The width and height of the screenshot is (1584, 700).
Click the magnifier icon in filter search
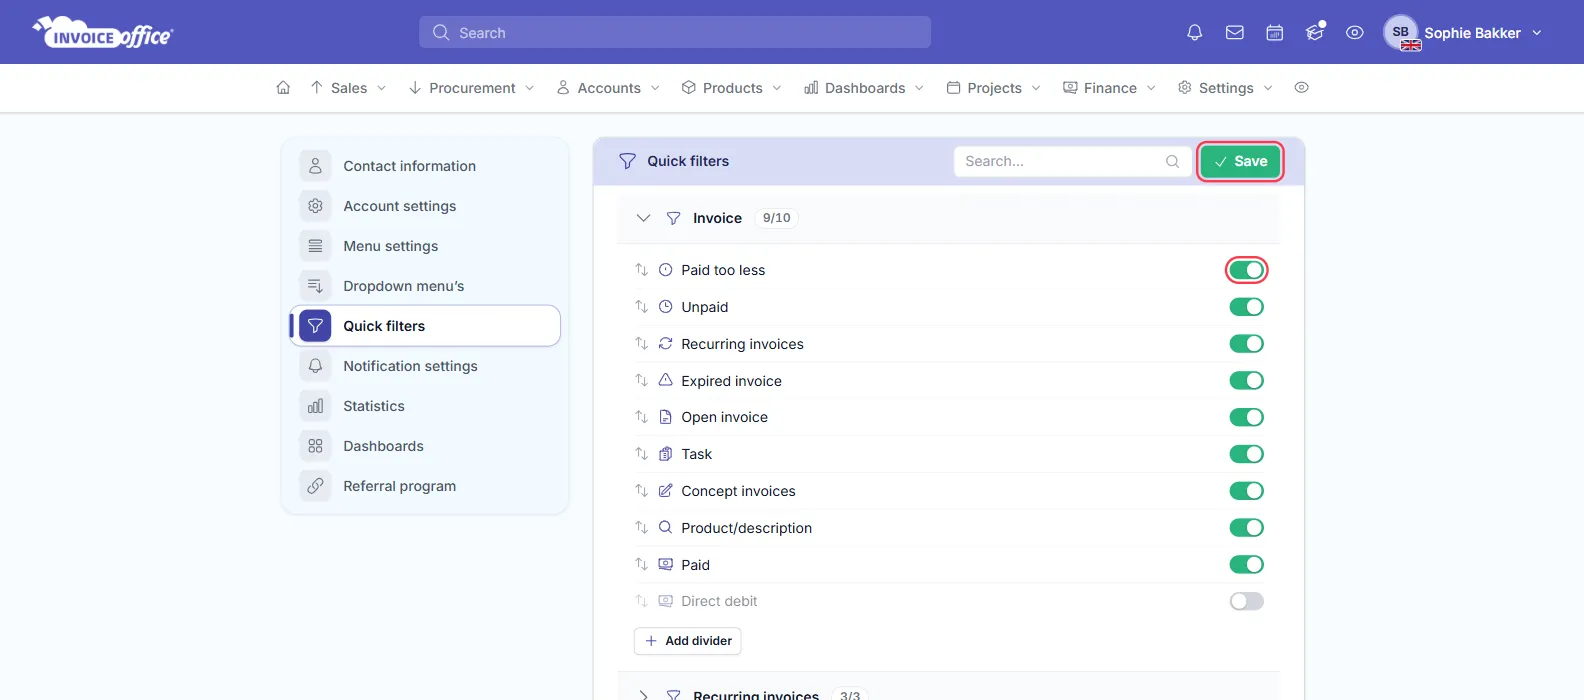(x=1172, y=161)
